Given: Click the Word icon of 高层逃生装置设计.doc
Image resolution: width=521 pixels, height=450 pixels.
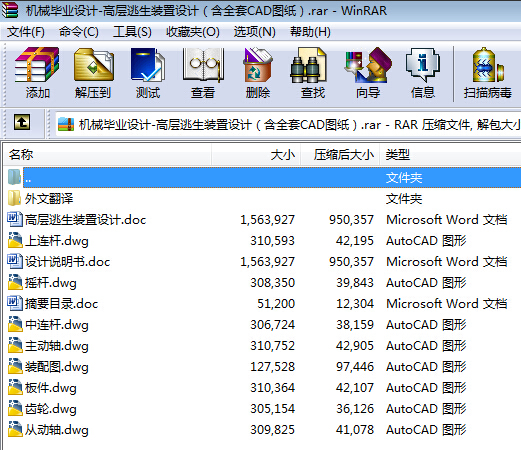Looking at the screenshot, I should [14, 219].
